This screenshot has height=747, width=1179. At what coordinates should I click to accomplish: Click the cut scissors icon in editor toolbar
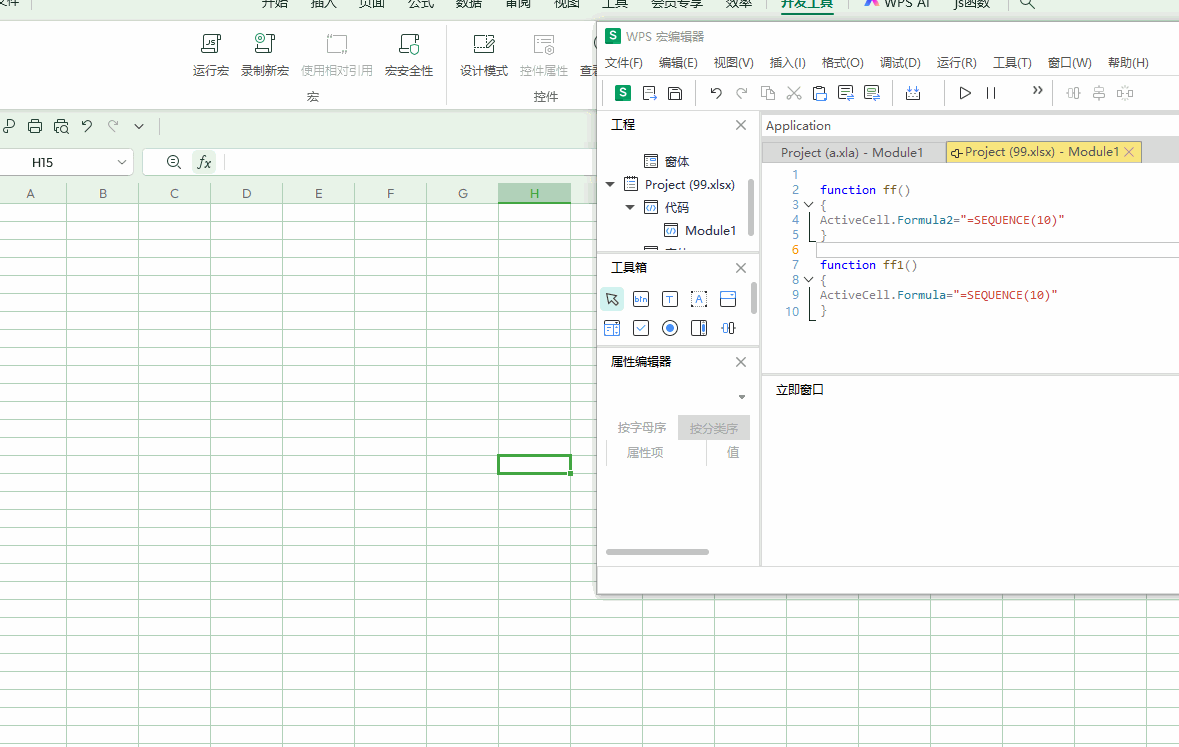(793, 93)
